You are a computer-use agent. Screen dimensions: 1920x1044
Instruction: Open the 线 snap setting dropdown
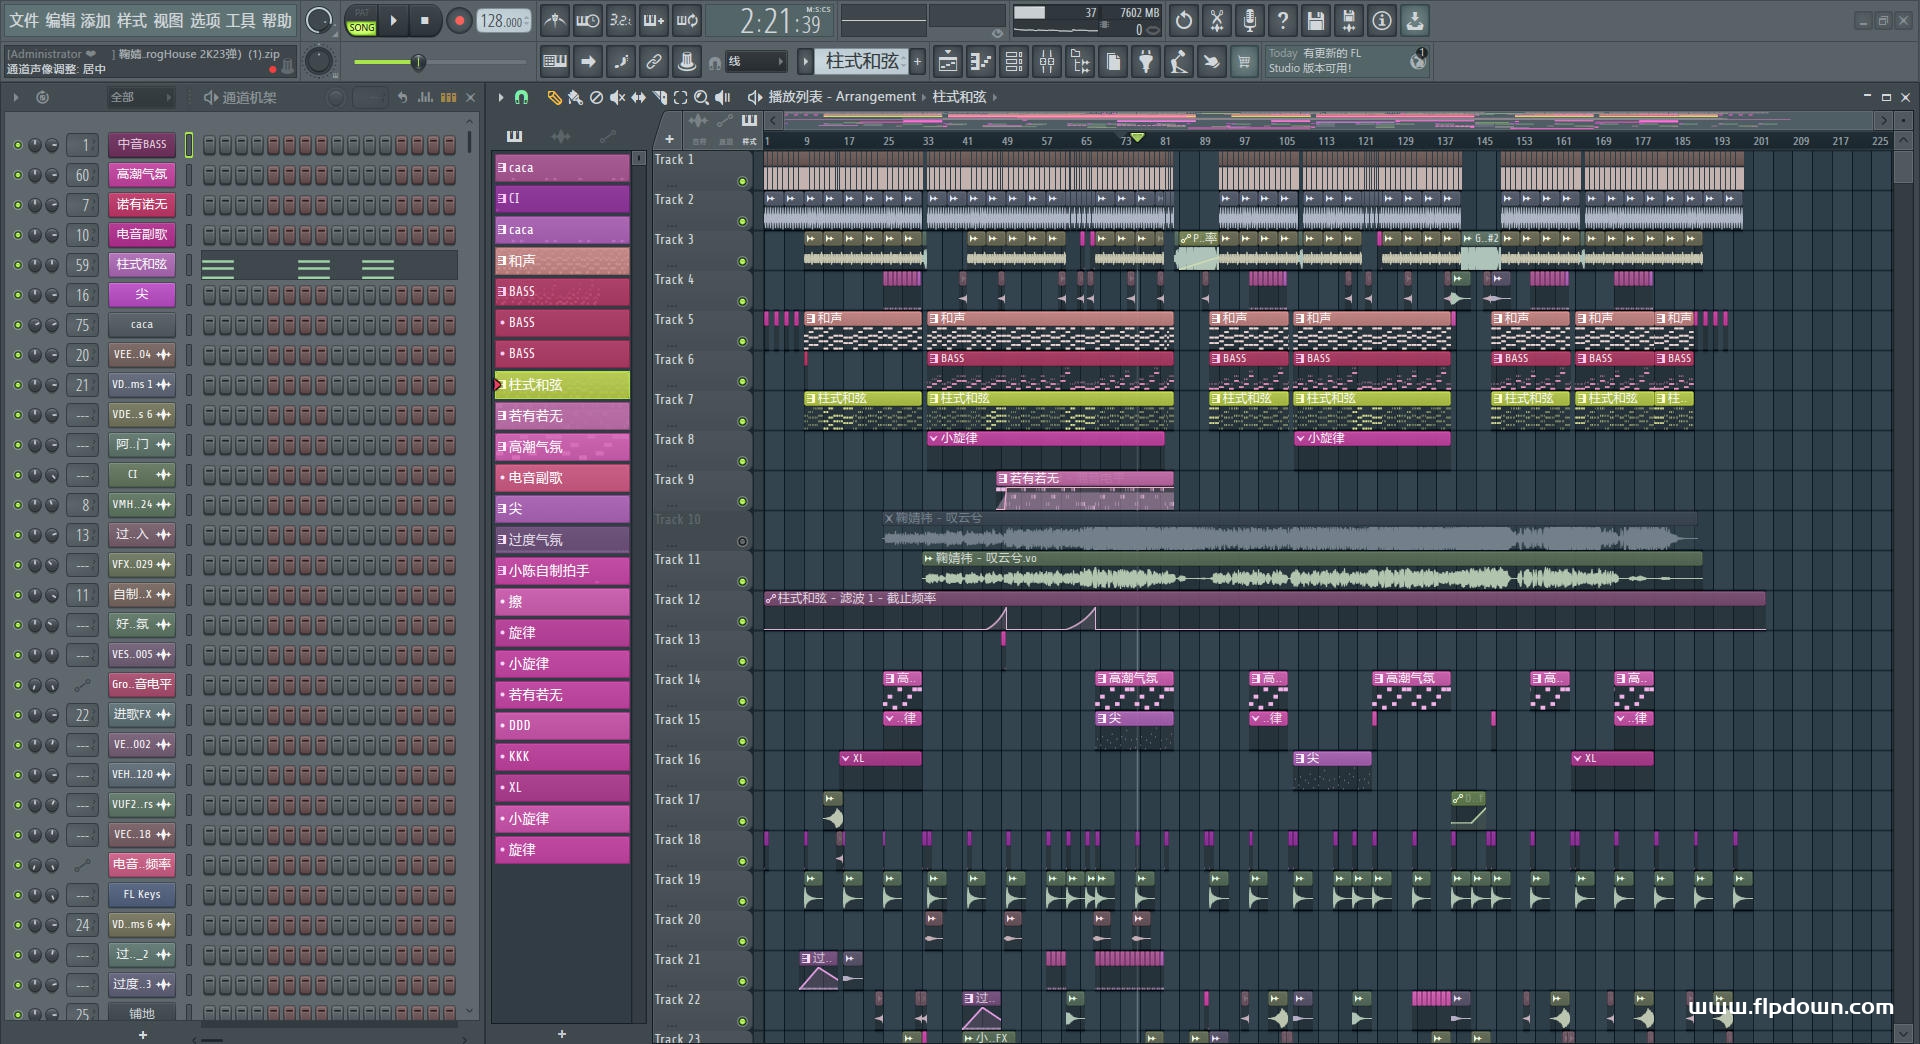(x=755, y=62)
